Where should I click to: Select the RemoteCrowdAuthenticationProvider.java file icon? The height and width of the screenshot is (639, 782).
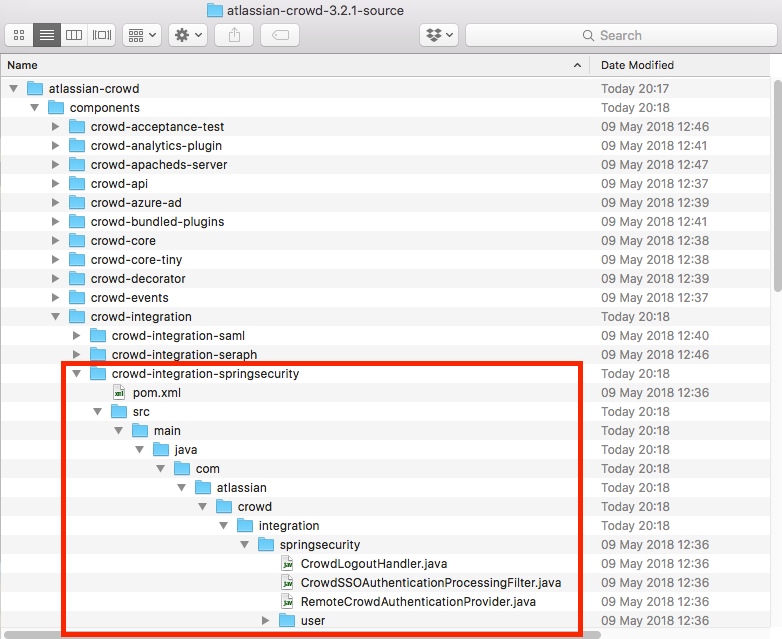(287, 602)
